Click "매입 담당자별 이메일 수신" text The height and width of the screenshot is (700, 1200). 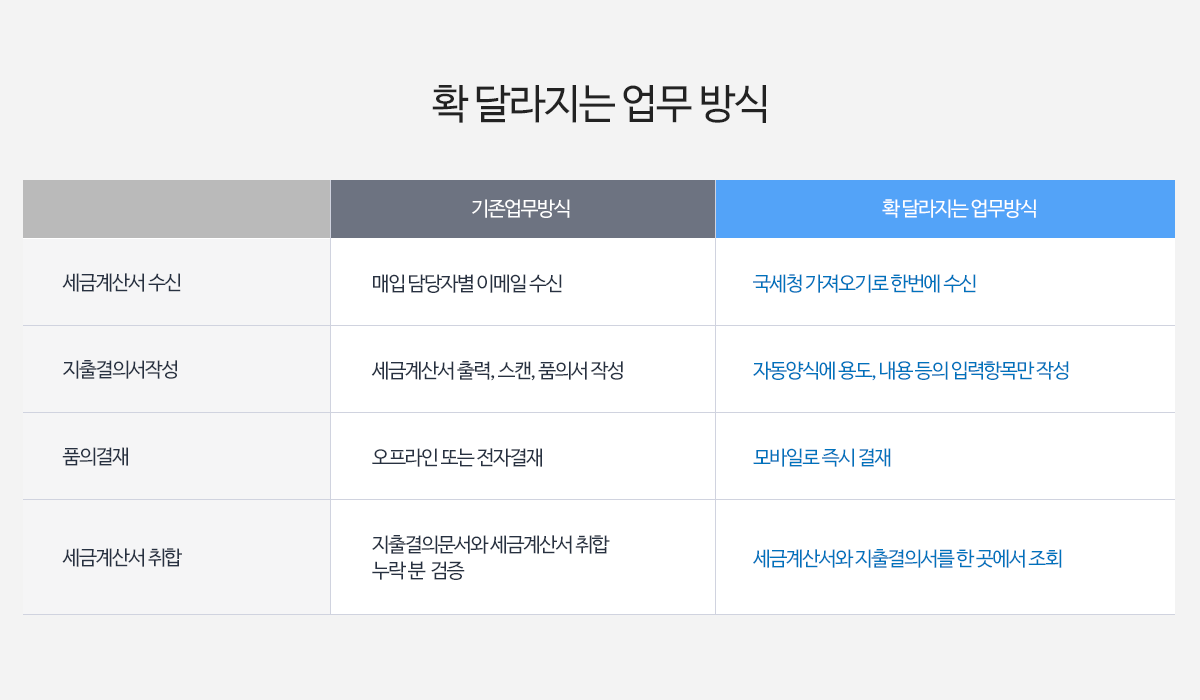tap(467, 283)
